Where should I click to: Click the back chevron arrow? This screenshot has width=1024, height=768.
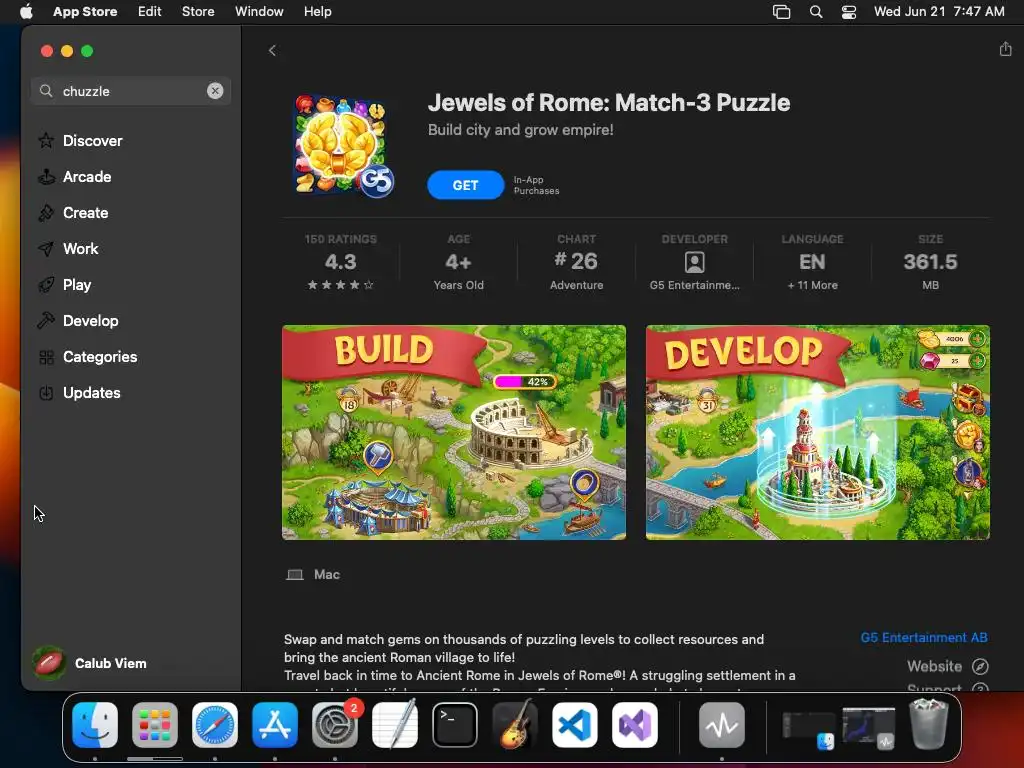272,50
